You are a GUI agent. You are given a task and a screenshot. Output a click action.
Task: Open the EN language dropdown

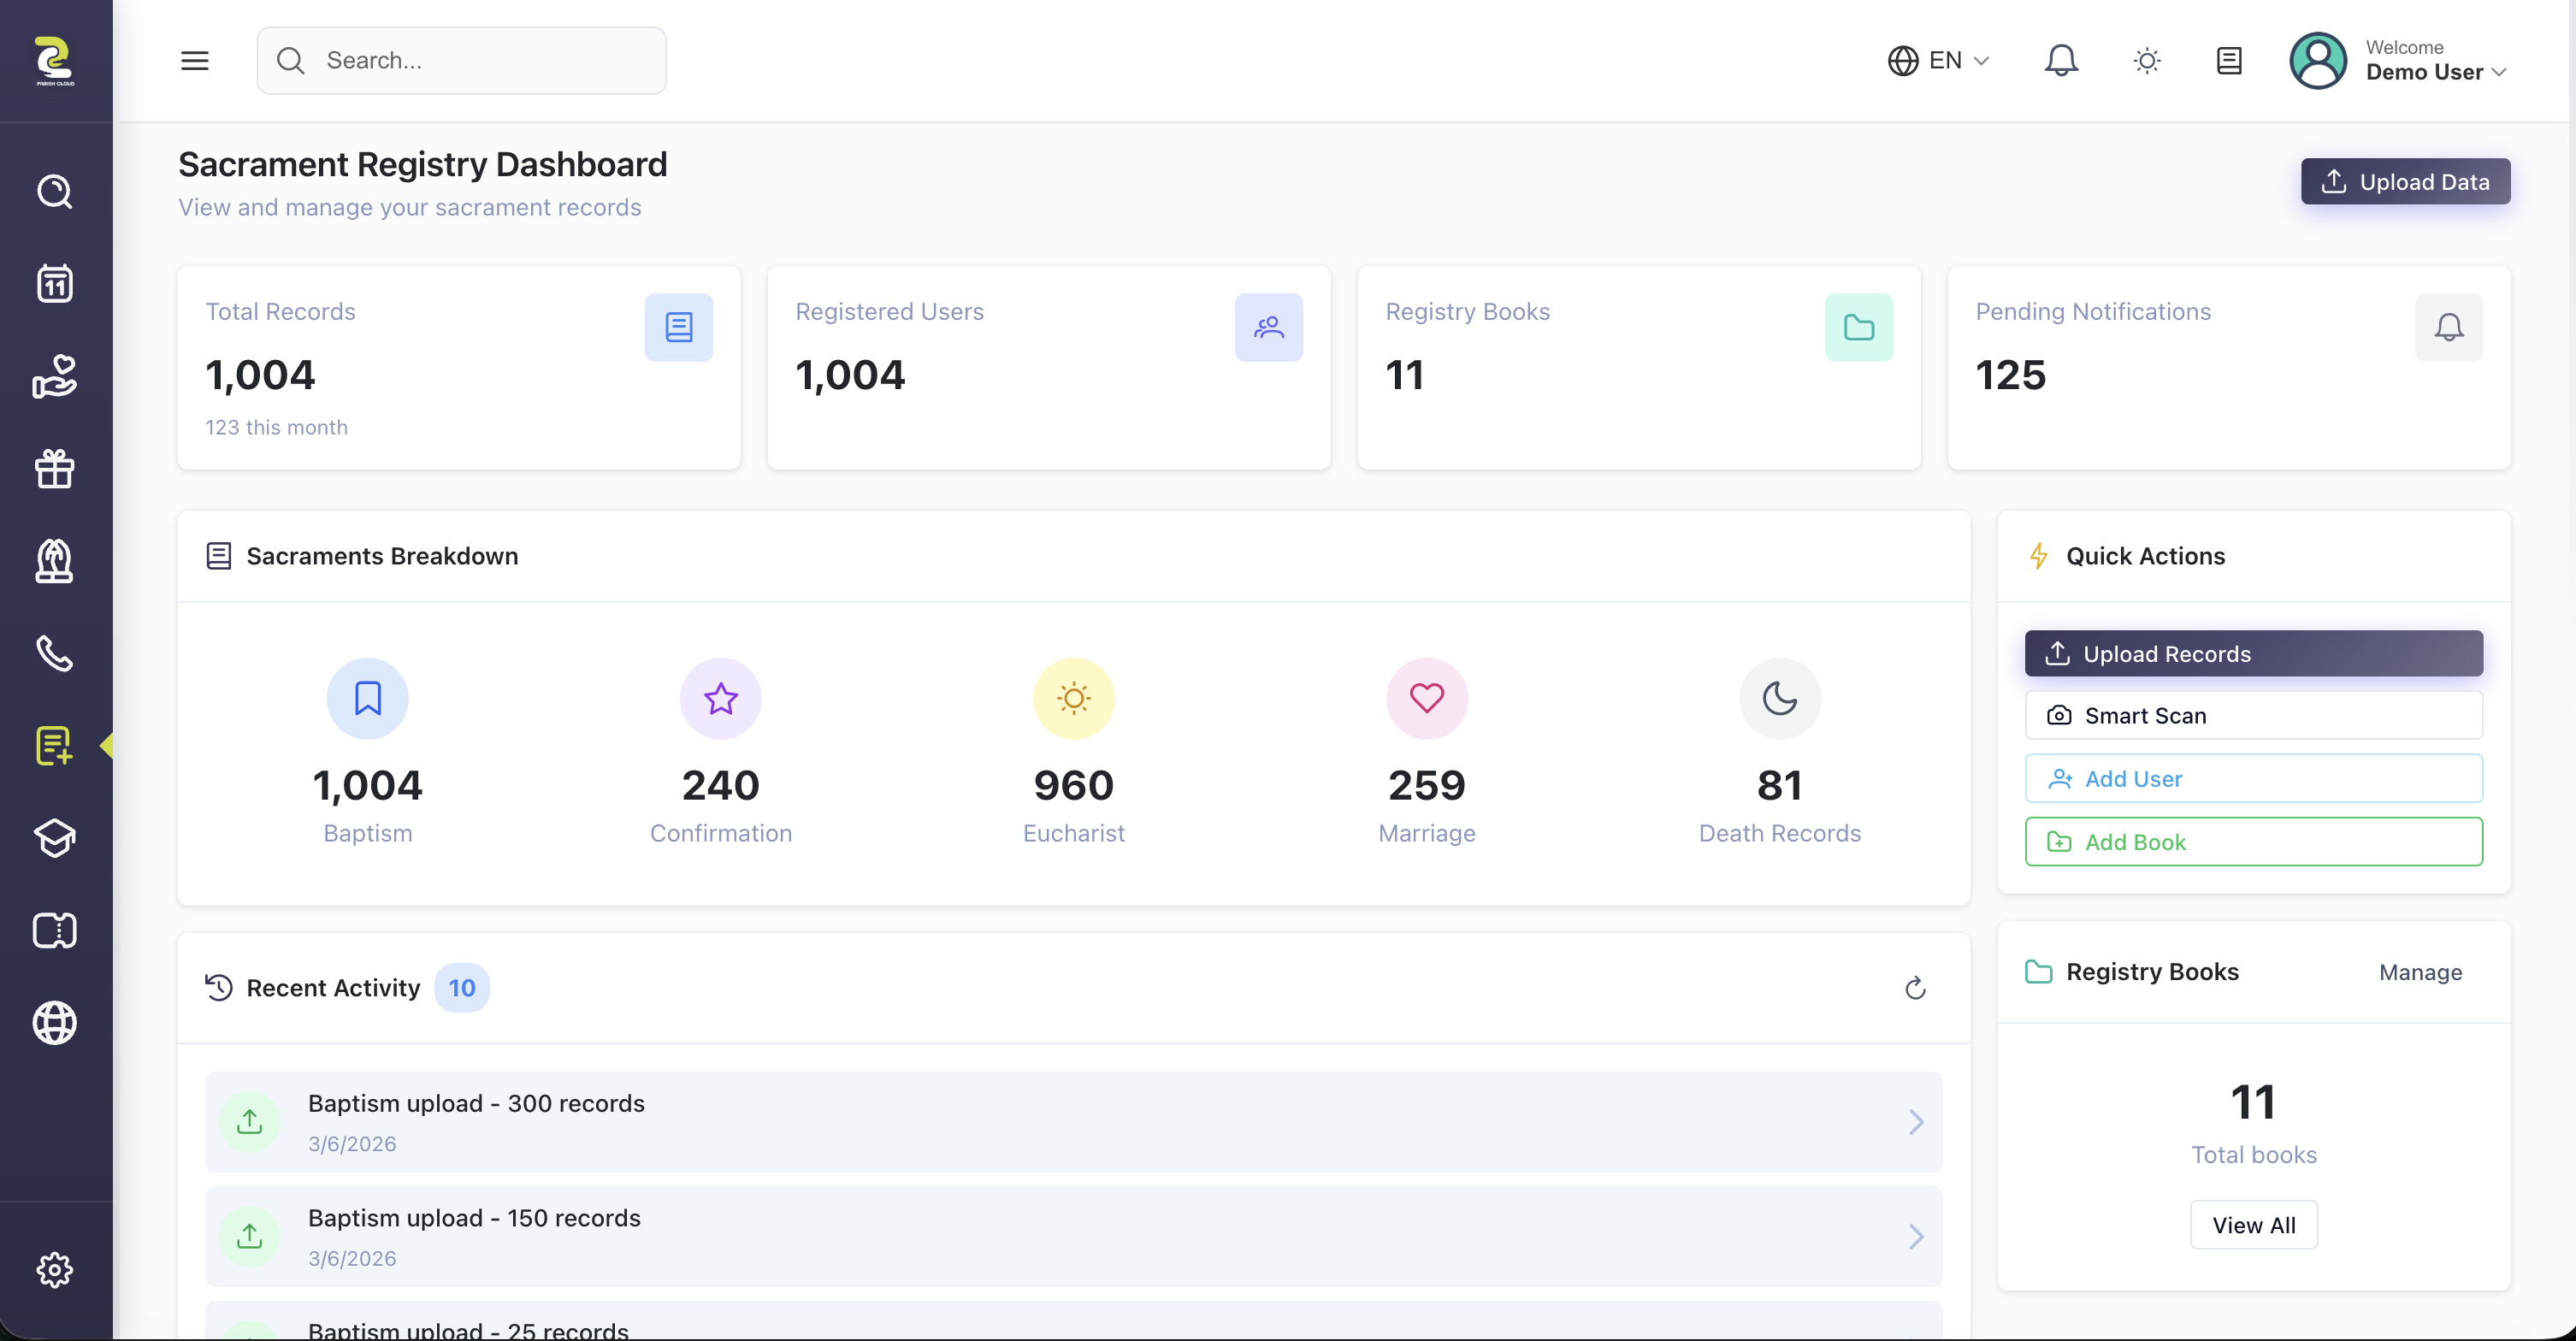coord(1938,61)
